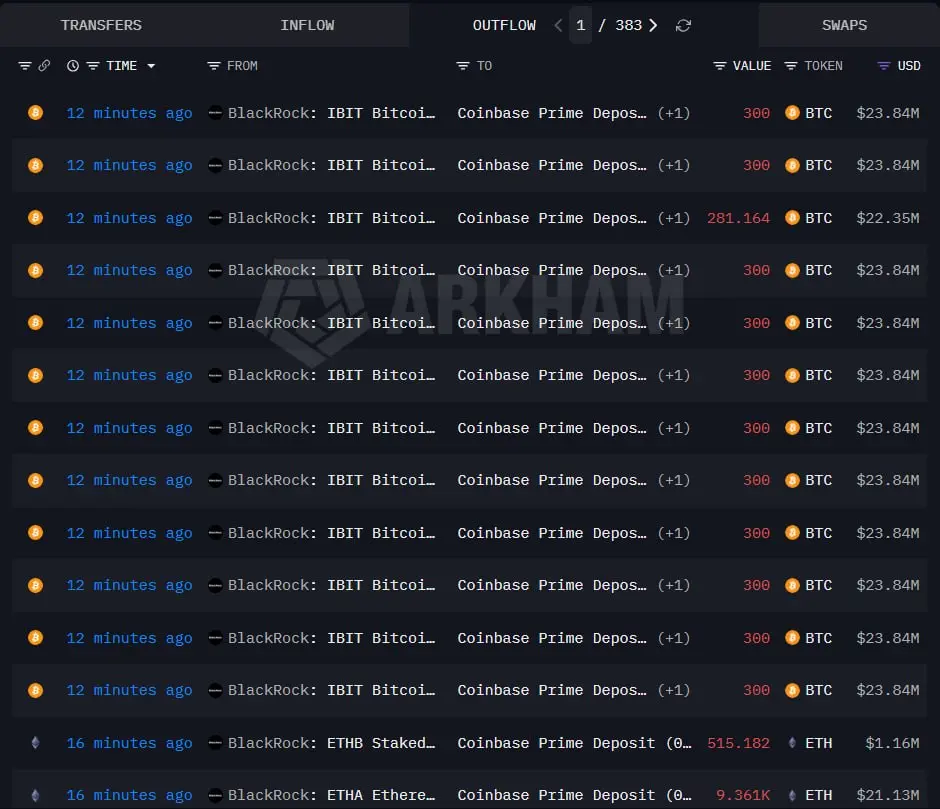The width and height of the screenshot is (940, 809).
Task: Click the $22.35M USD amount
Action: point(888,218)
